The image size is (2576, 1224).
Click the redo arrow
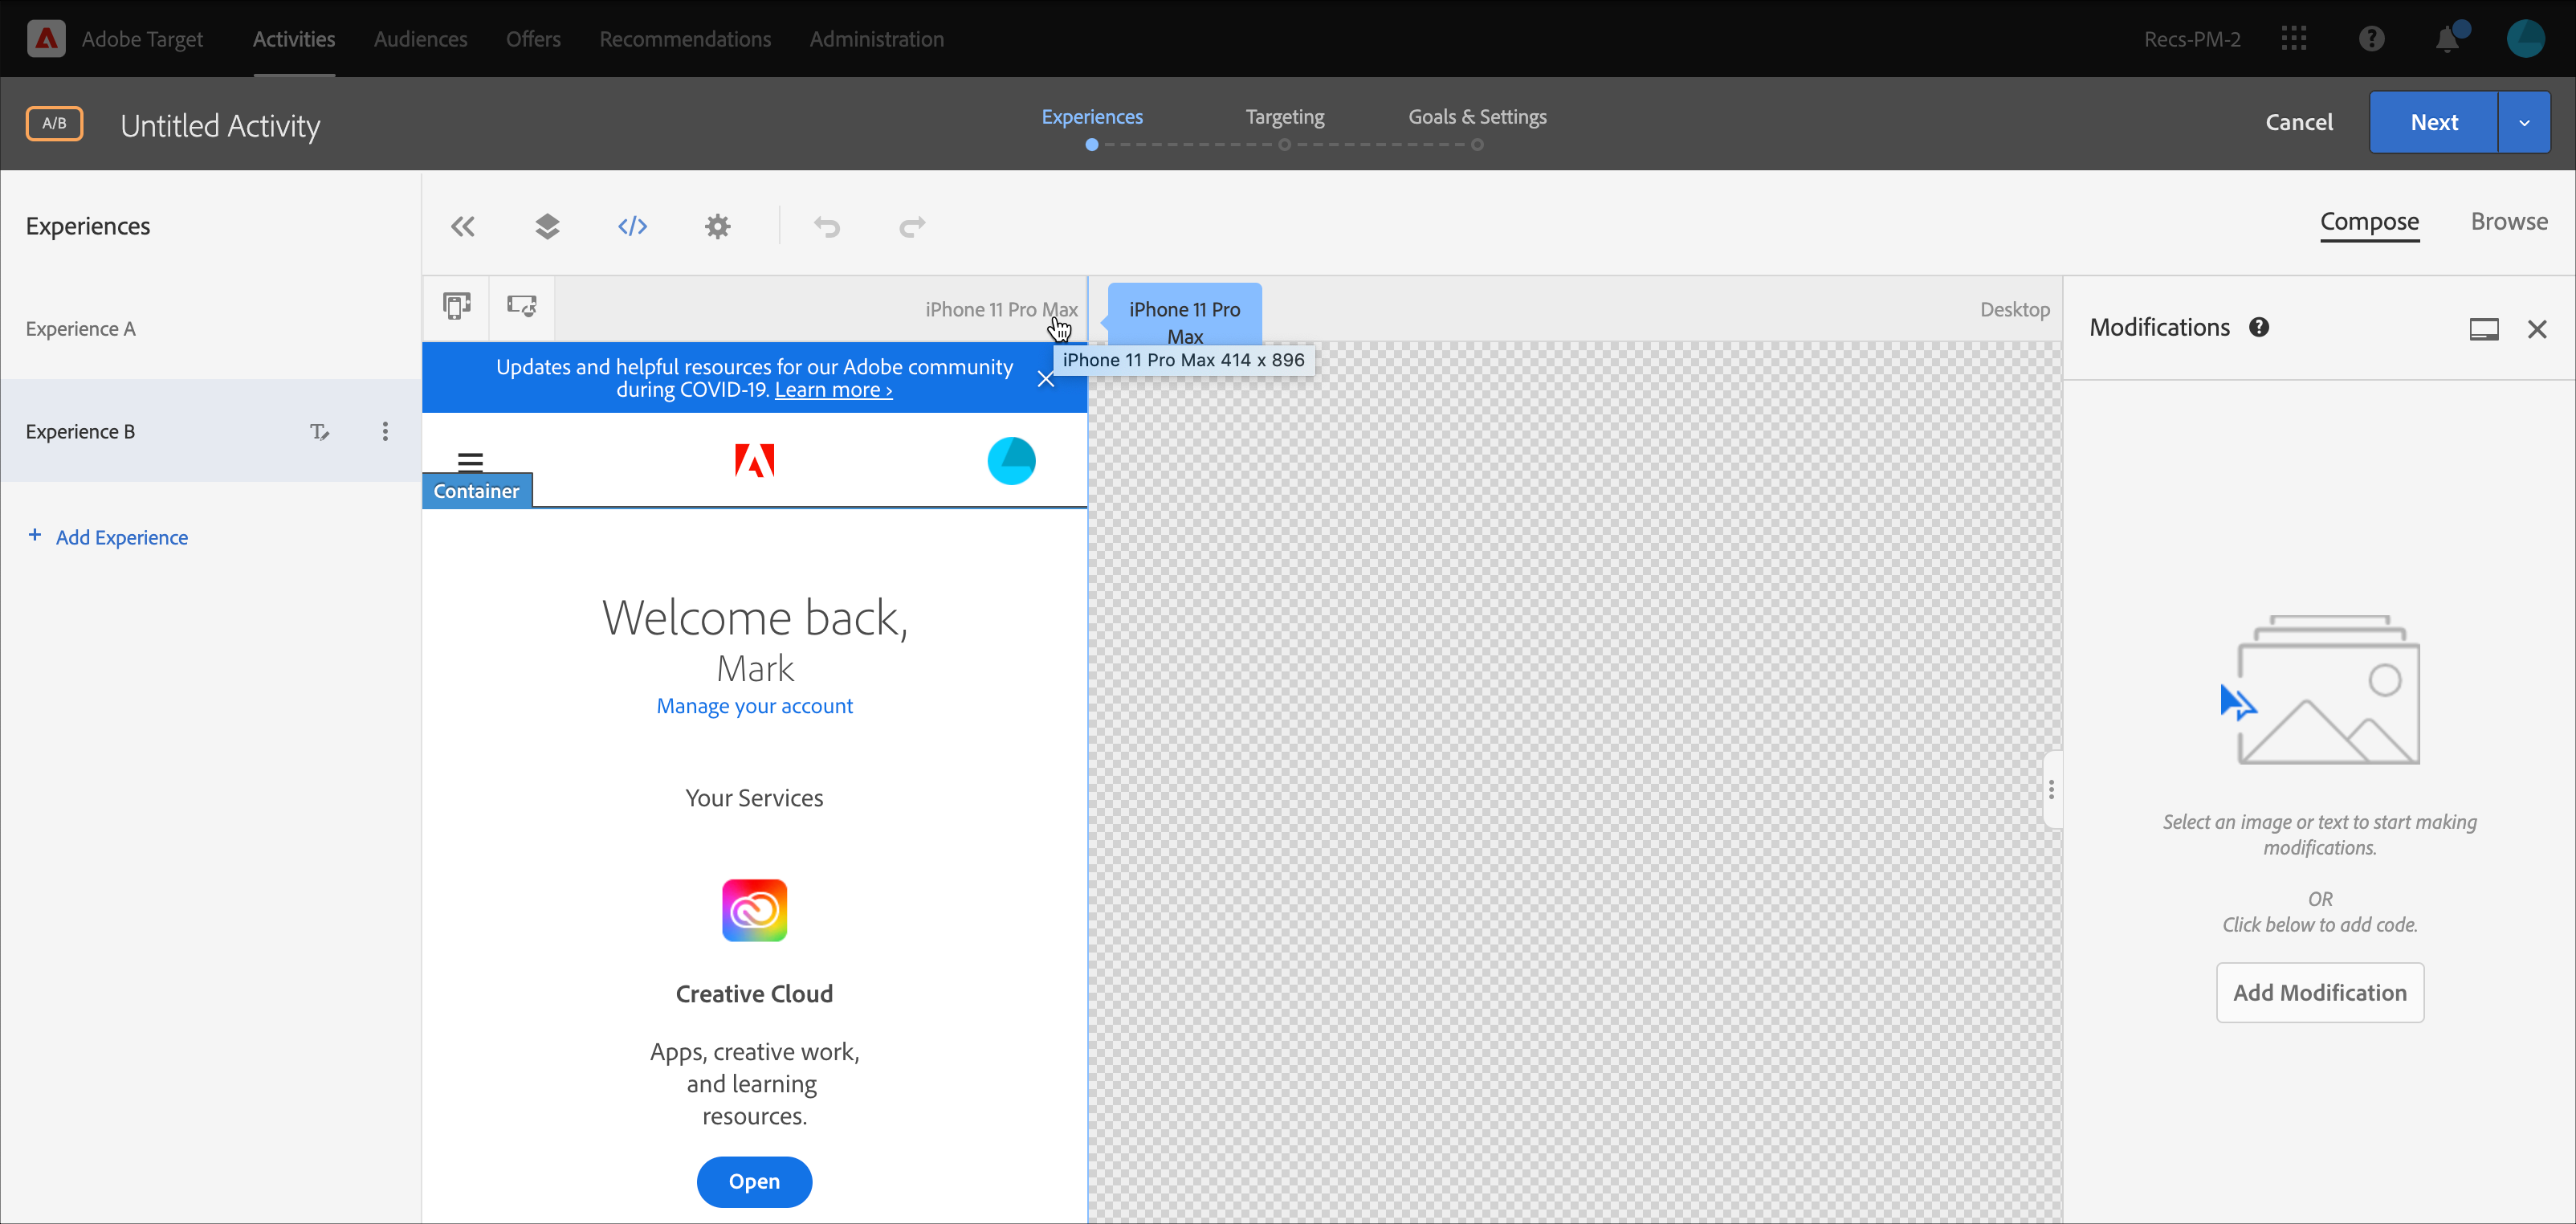tap(912, 226)
